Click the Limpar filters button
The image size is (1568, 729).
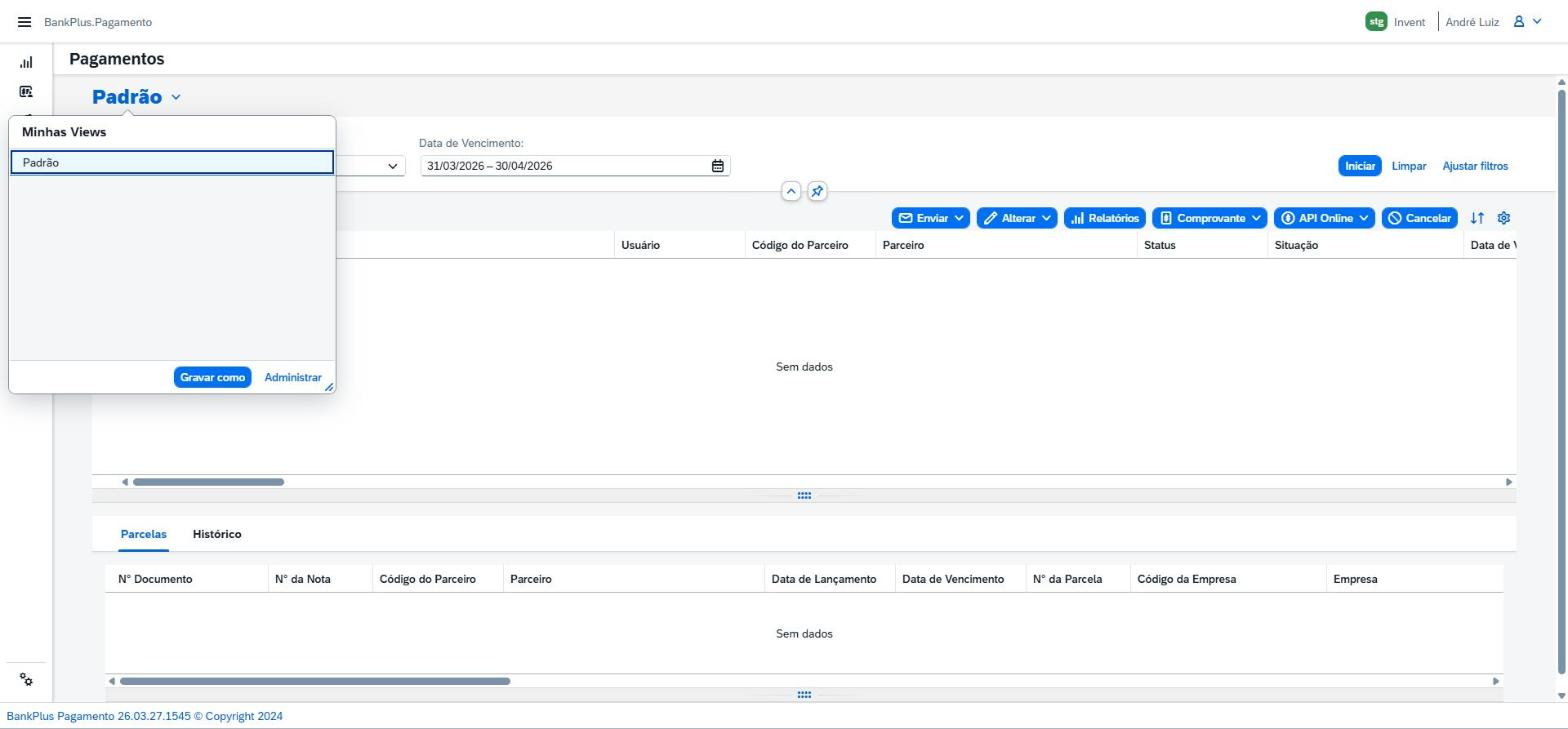[1408, 166]
